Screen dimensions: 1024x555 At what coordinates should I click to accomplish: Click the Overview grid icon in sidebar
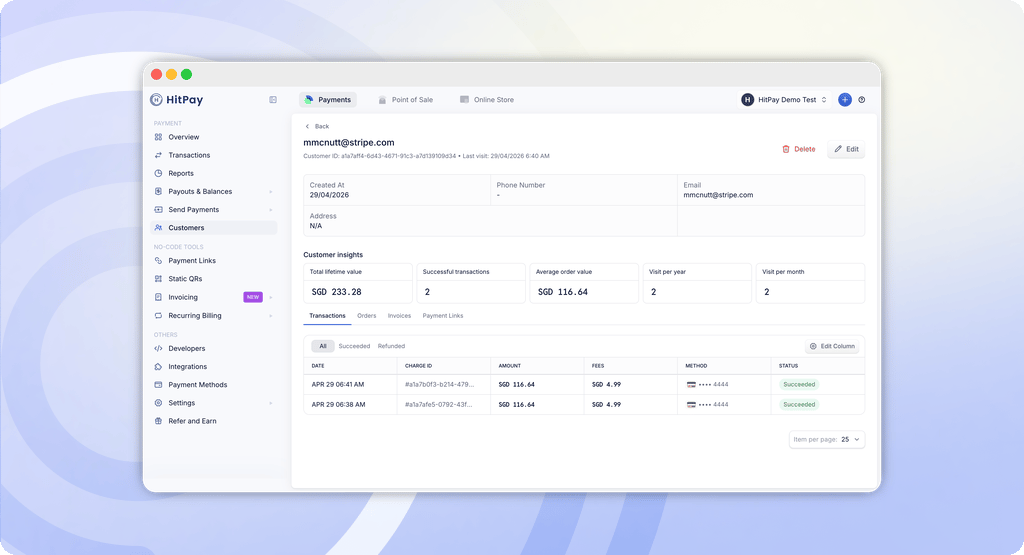[158, 137]
